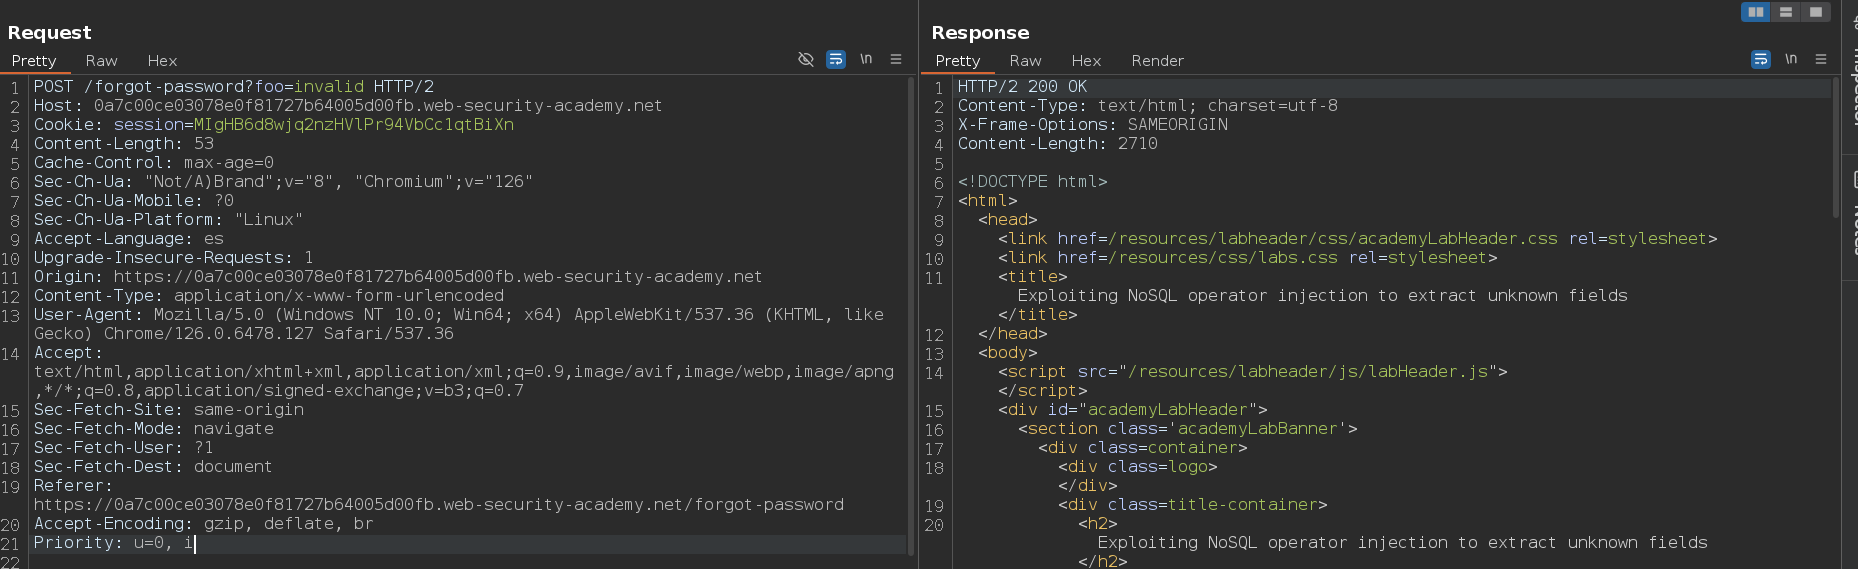1858x569 pixels.
Task: Switch to Response Raw tab
Action: click(x=1025, y=61)
